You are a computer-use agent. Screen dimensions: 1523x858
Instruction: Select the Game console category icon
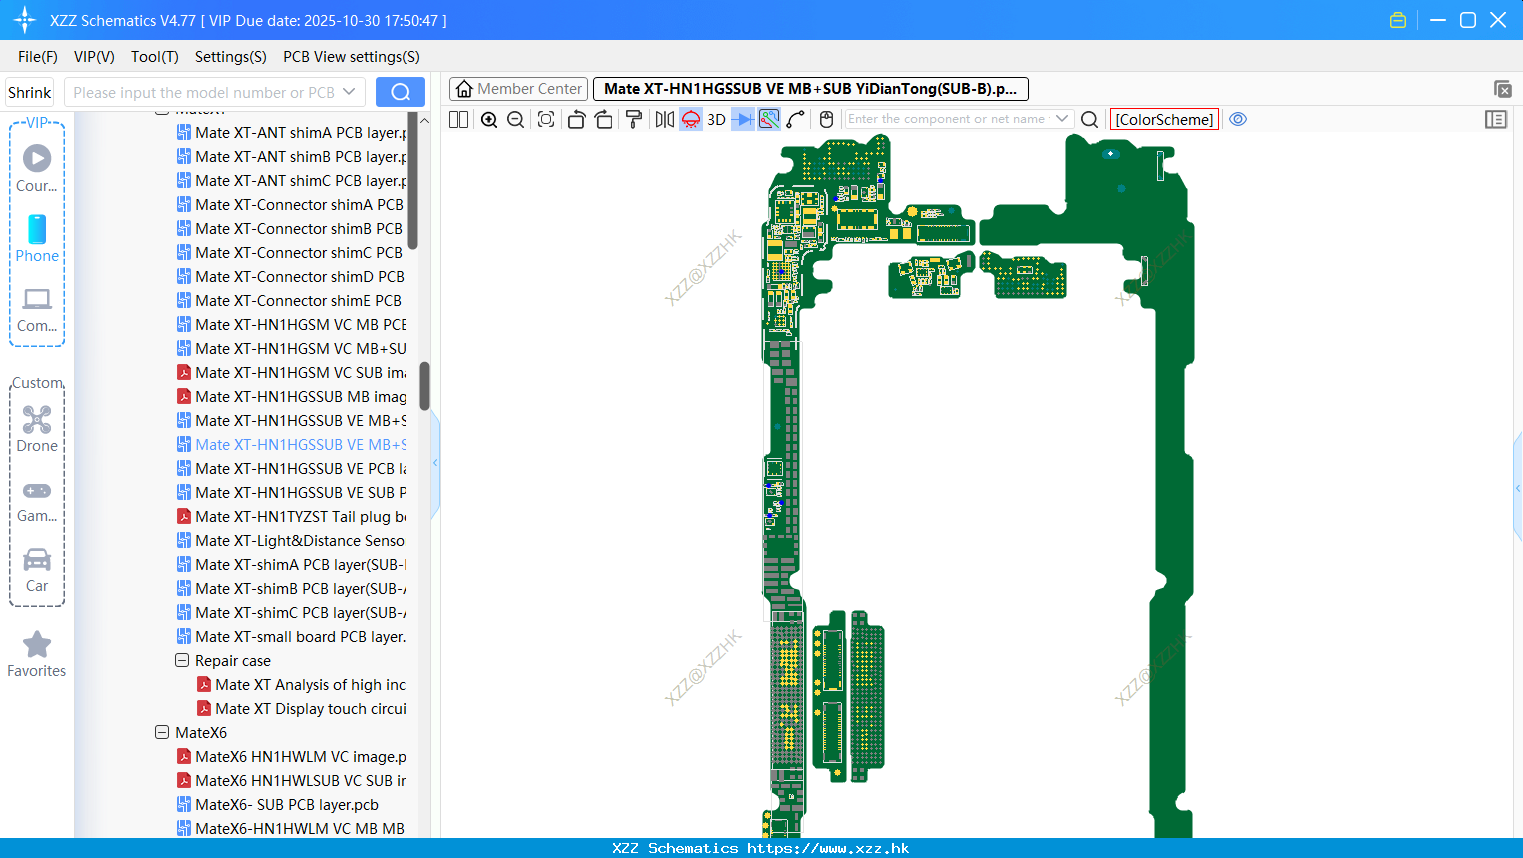click(x=37, y=500)
